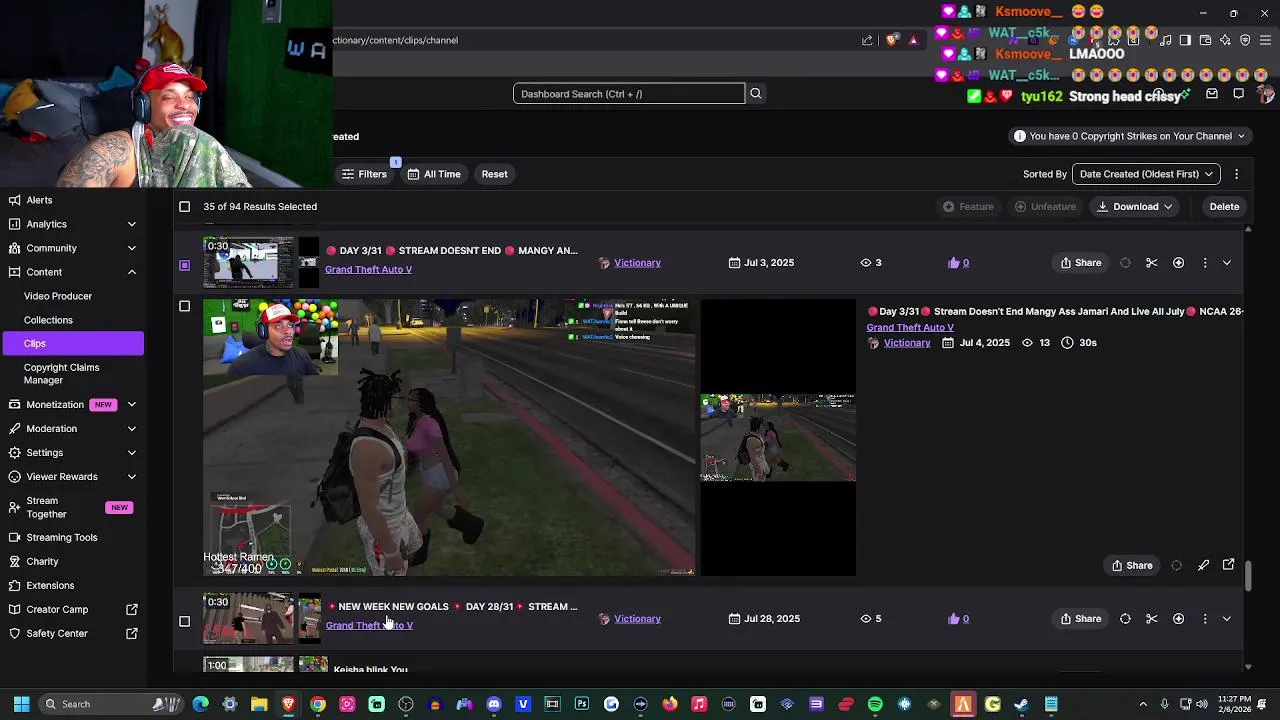Focus the Dashboard Search field
The width and height of the screenshot is (1280, 720).
point(629,93)
